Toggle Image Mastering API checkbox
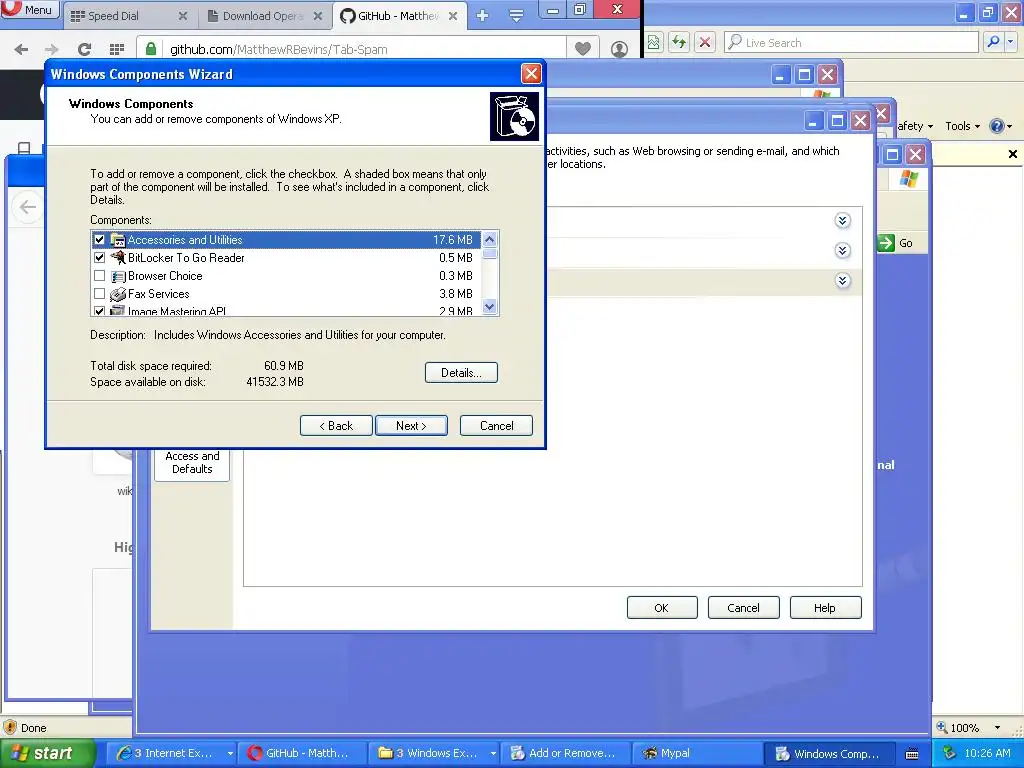The height and width of the screenshot is (768, 1024). [x=99, y=311]
